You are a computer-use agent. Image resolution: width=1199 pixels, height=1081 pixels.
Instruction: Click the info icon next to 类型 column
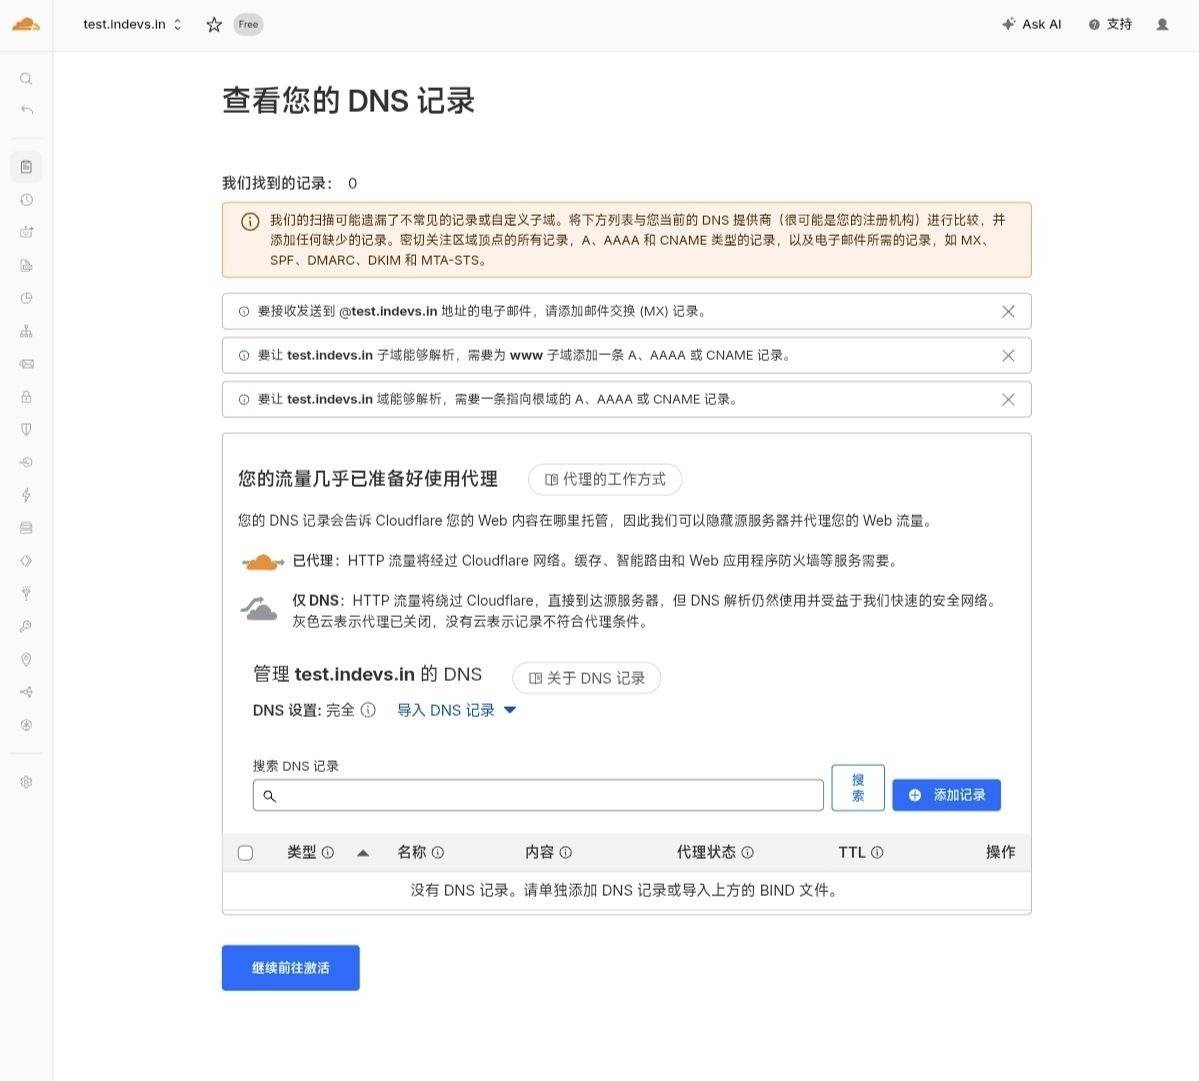328,852
